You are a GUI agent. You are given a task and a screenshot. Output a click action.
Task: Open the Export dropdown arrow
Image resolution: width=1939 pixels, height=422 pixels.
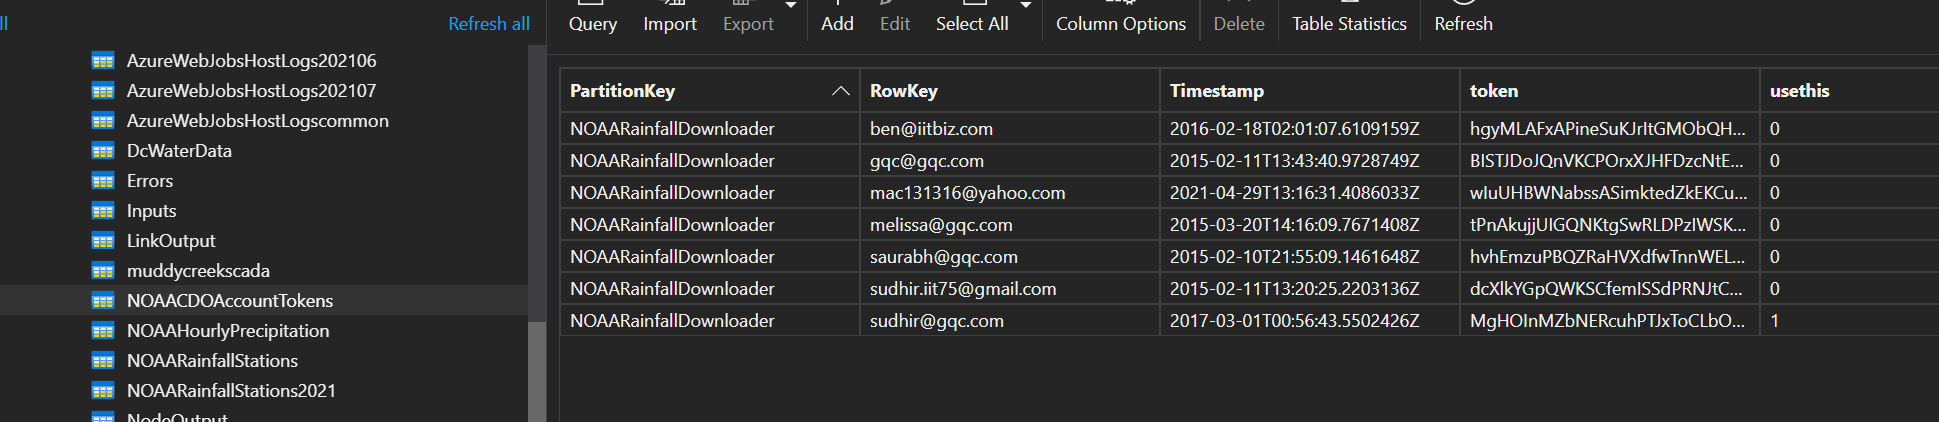(x=791, y=6)
